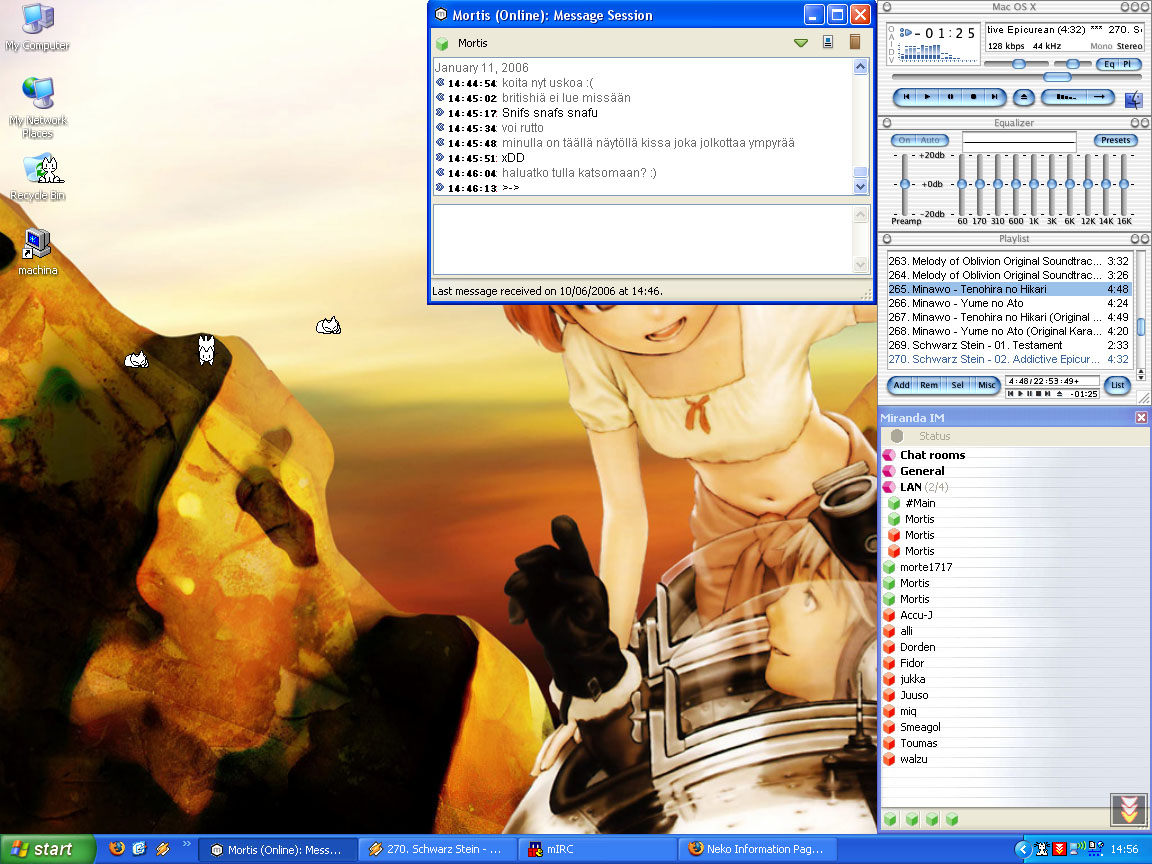Select contact walzu in Miranda list

coord(913,759)
